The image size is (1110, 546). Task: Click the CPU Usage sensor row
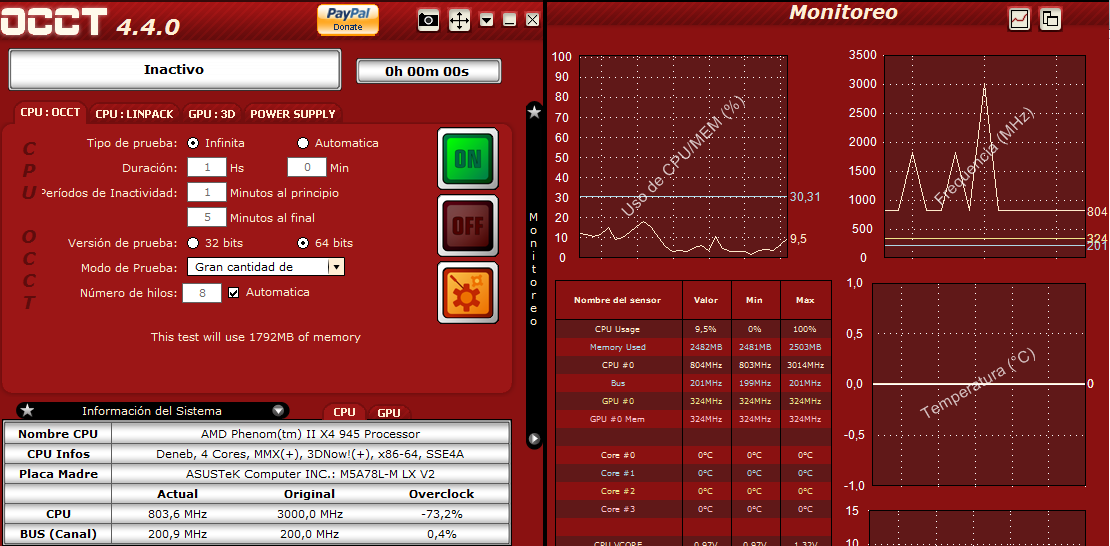pos(694,329)
